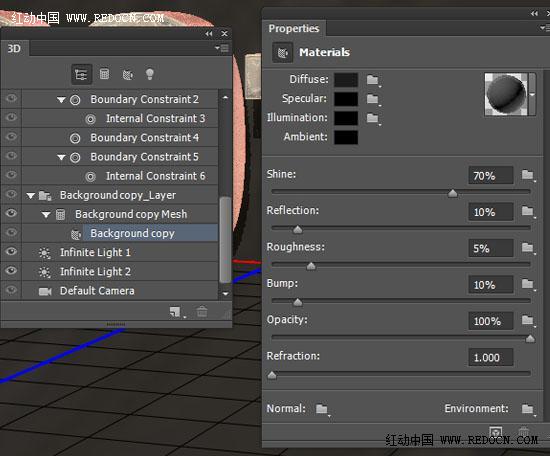The width and height of the screenshot is (550, 456).
Task: Click the Refraction value field
Action: [490, 357]
